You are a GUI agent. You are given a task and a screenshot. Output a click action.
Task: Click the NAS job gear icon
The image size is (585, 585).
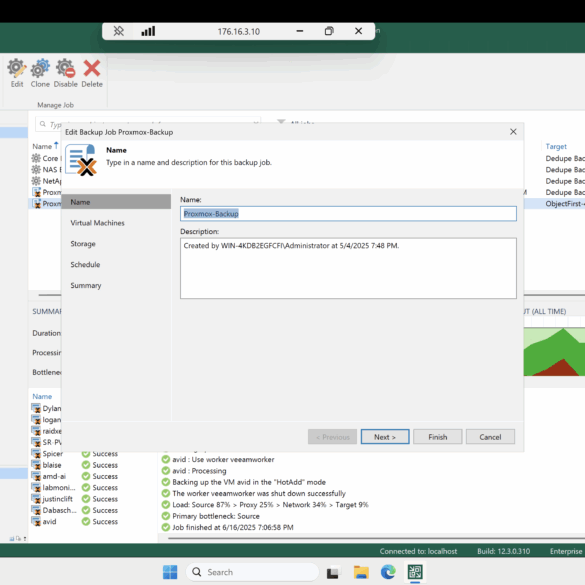(x=36, y=169)
